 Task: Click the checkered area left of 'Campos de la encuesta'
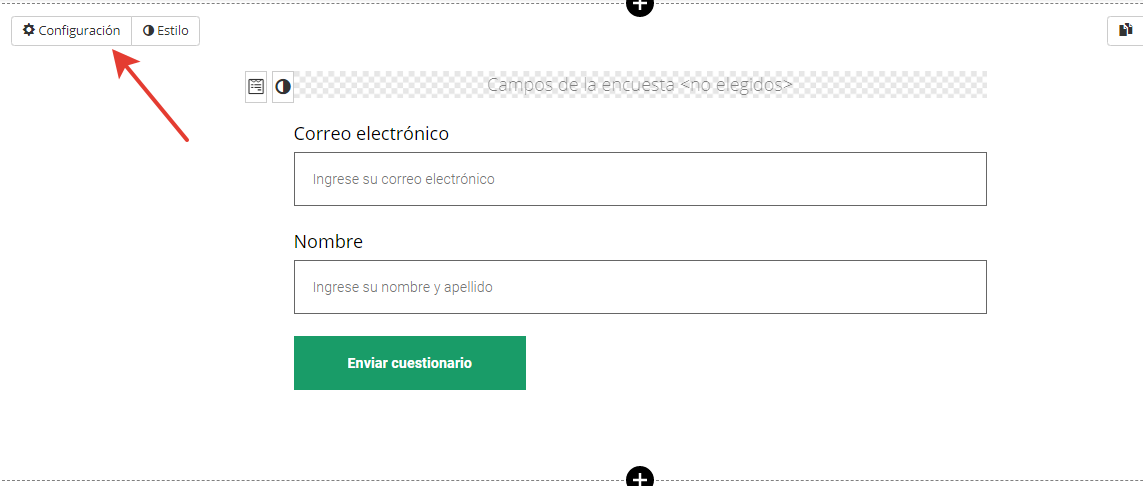click(390, 85)
